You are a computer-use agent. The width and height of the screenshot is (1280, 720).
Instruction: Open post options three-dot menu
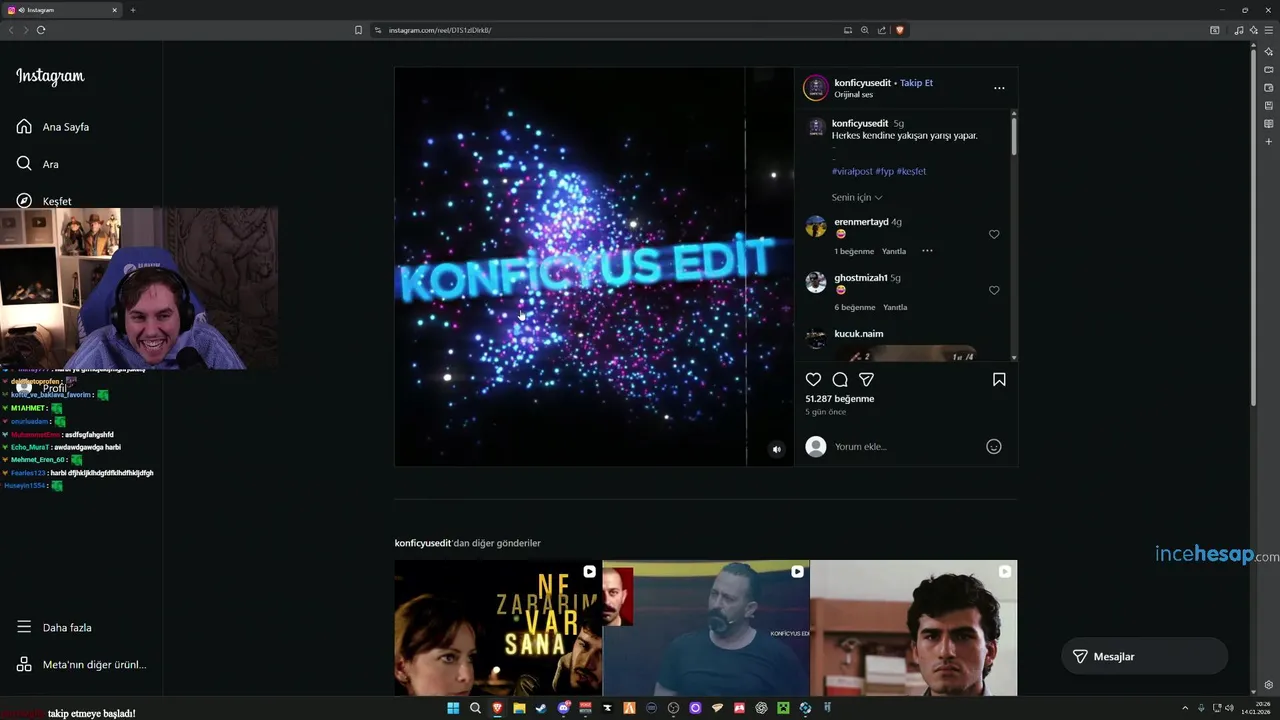click(x=999, y=88)
